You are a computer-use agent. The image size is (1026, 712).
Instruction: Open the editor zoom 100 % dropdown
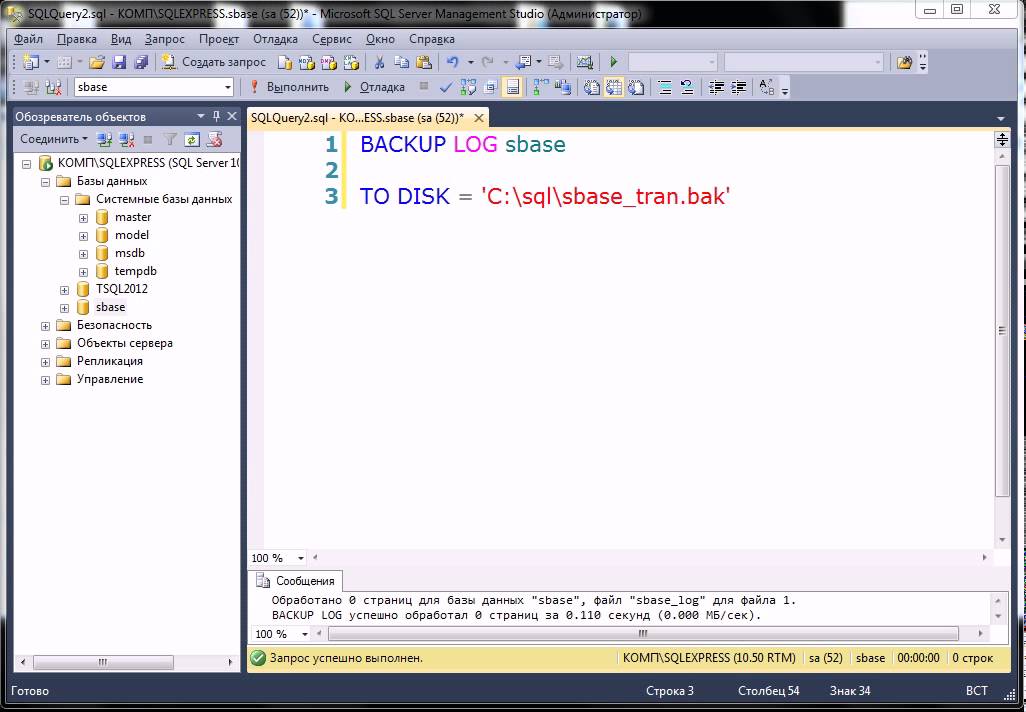[301, 558]
